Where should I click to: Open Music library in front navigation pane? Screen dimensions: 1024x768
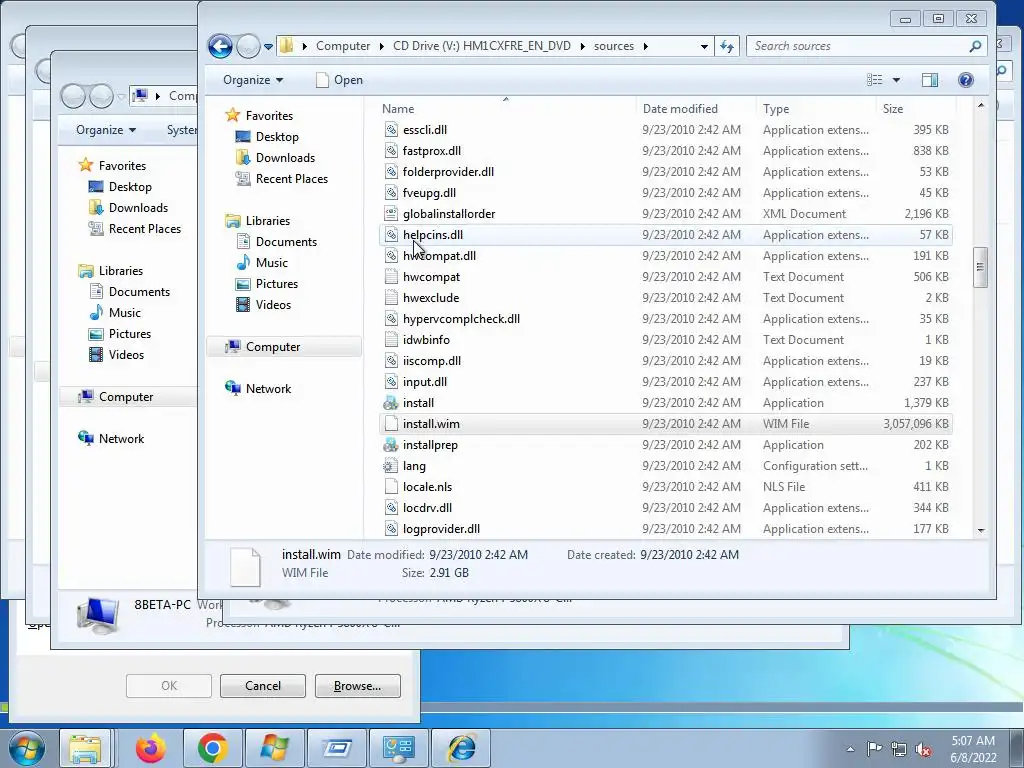coord(272,263)
